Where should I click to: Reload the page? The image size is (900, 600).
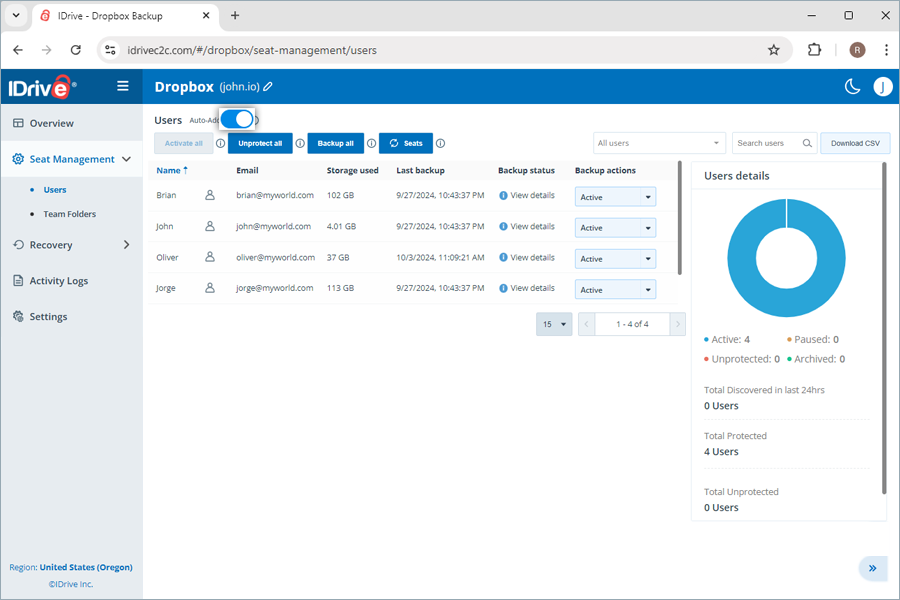pos(76,50)
